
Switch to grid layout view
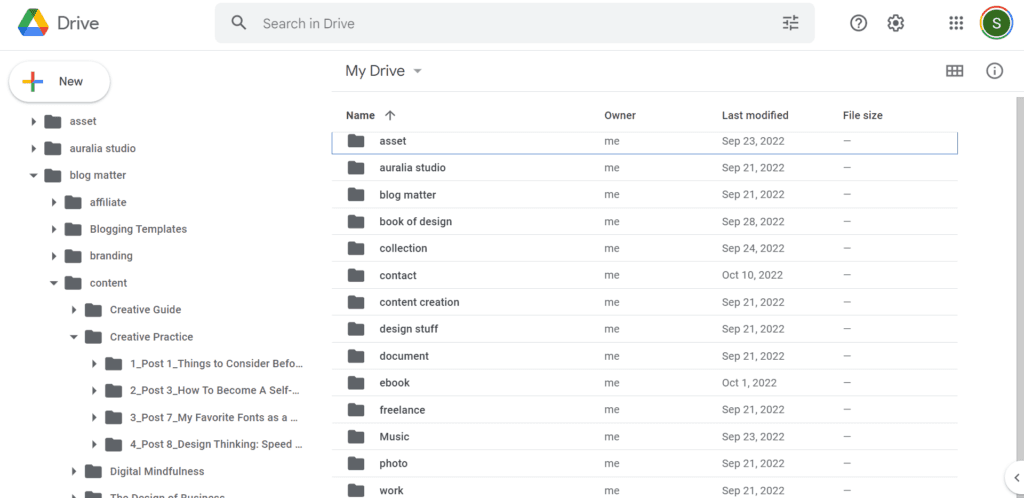(x=954, y=71)
